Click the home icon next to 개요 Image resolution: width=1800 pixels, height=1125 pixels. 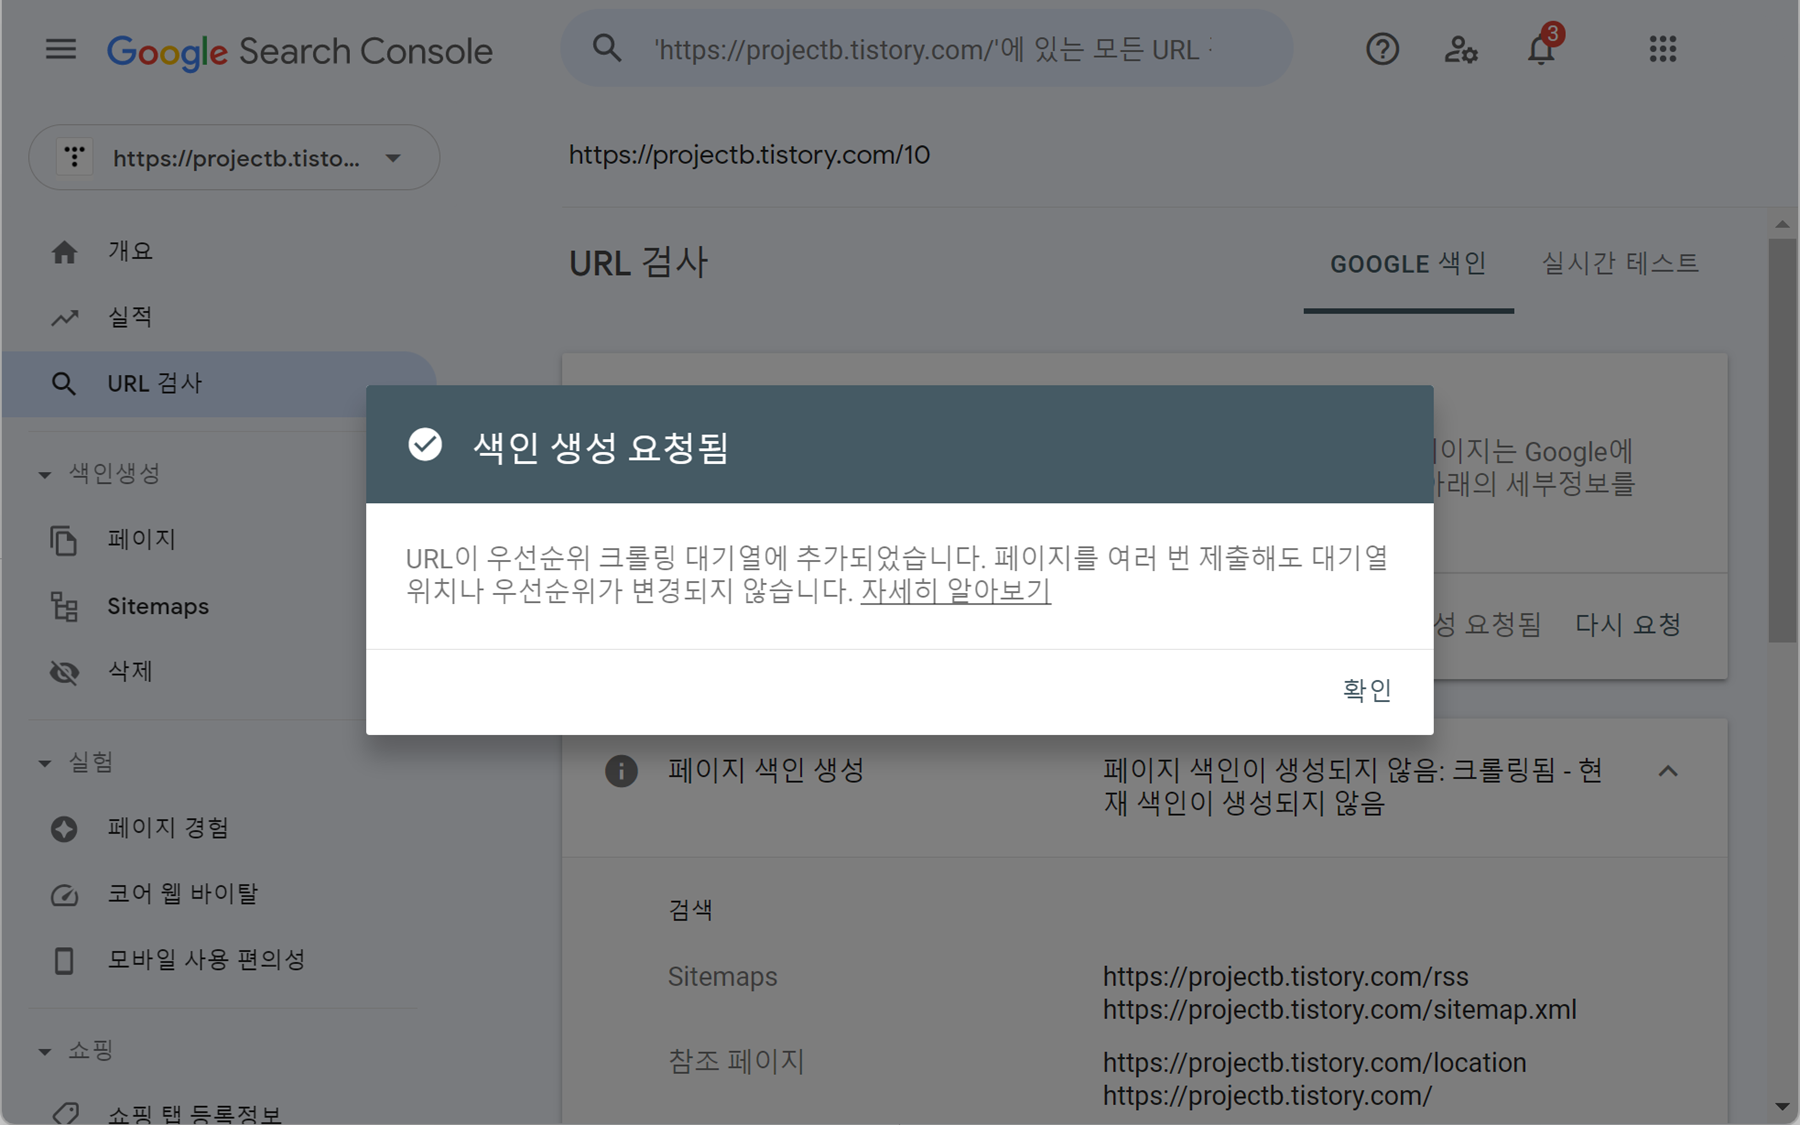click(x=64, y=252)
